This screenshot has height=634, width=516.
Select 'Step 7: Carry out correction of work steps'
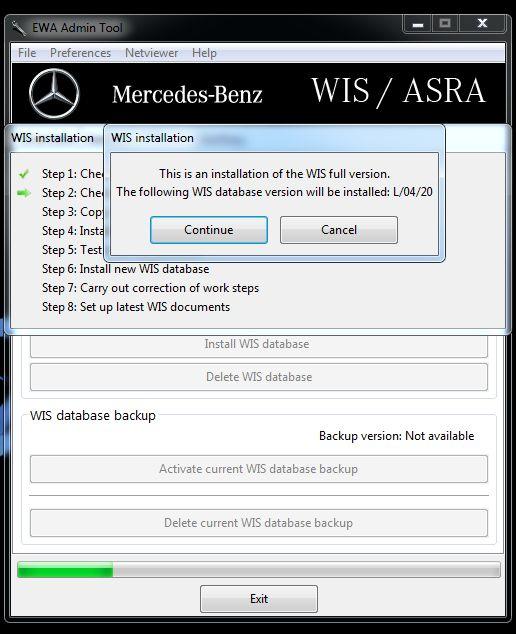150,288
